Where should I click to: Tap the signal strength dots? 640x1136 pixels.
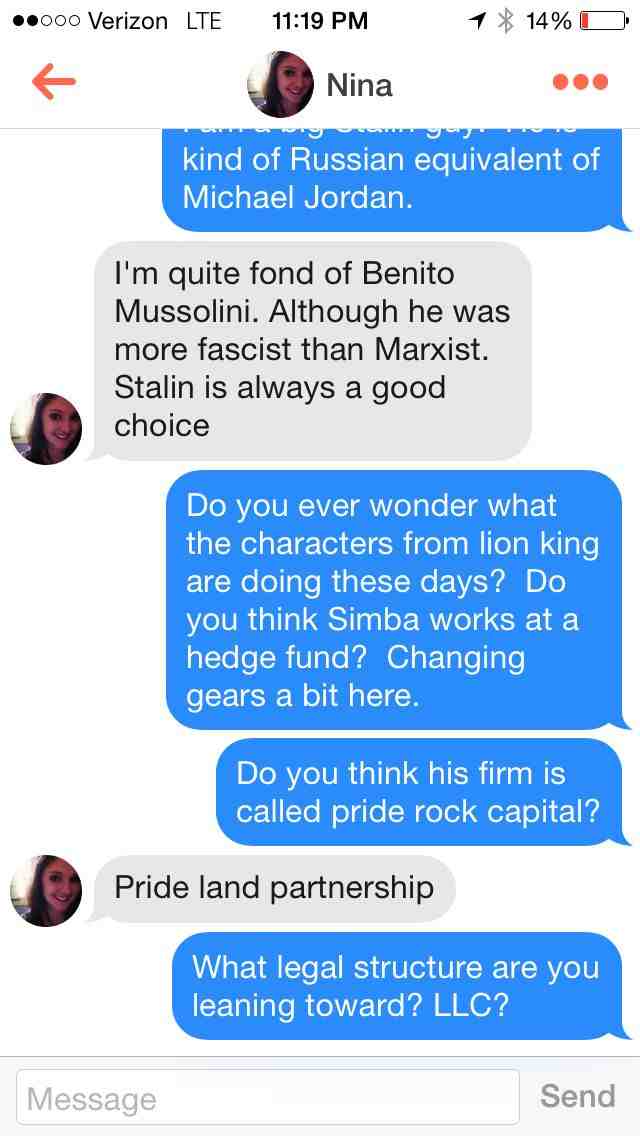40,20
